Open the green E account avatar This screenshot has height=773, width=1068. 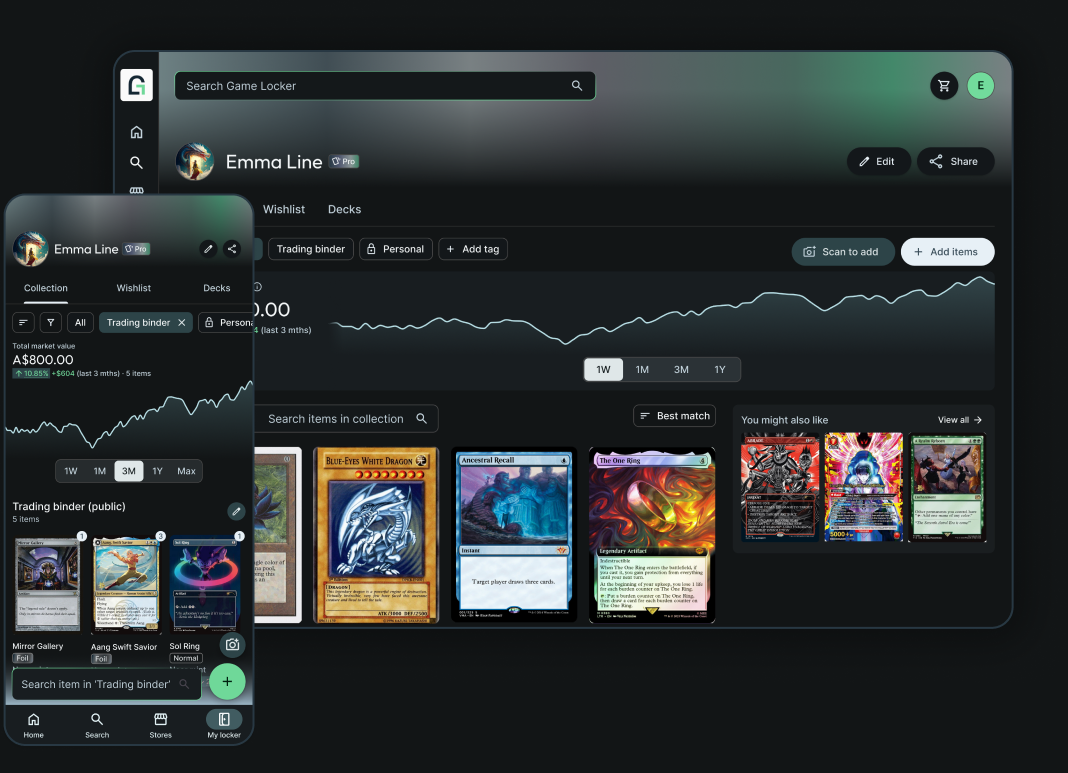click(x=981, y=86)
